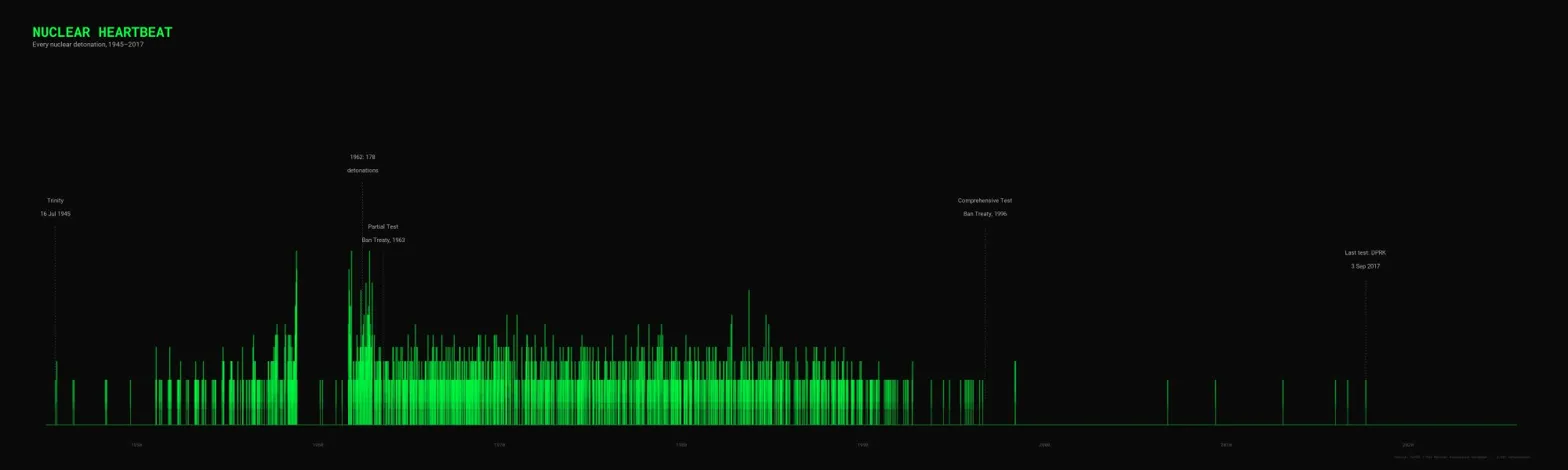Click the '1962: 178 detonations' annotation label

[x=362, y=163]
